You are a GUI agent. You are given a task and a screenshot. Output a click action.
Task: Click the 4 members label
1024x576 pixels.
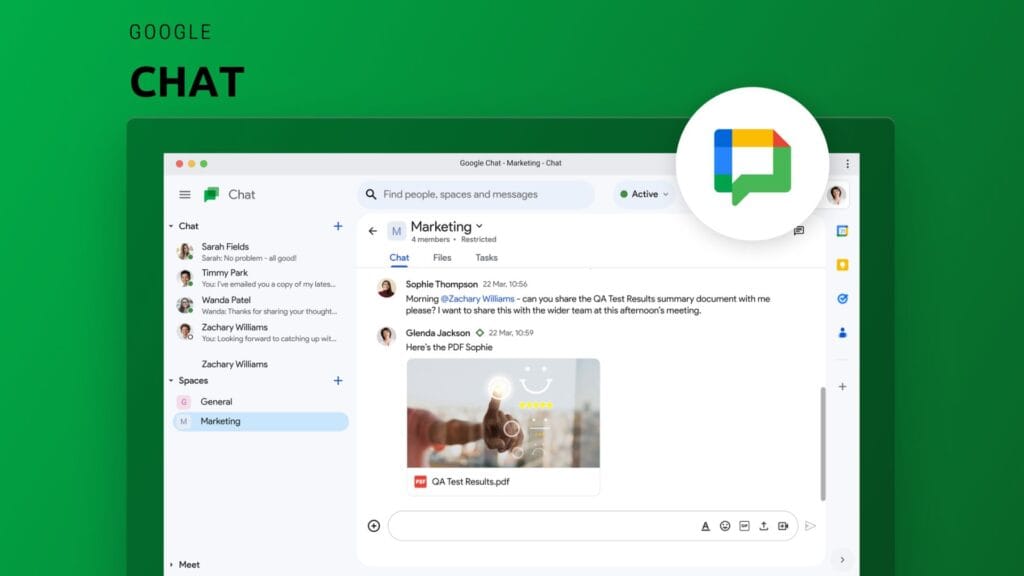pyautogui.click(x=430, y=240)
